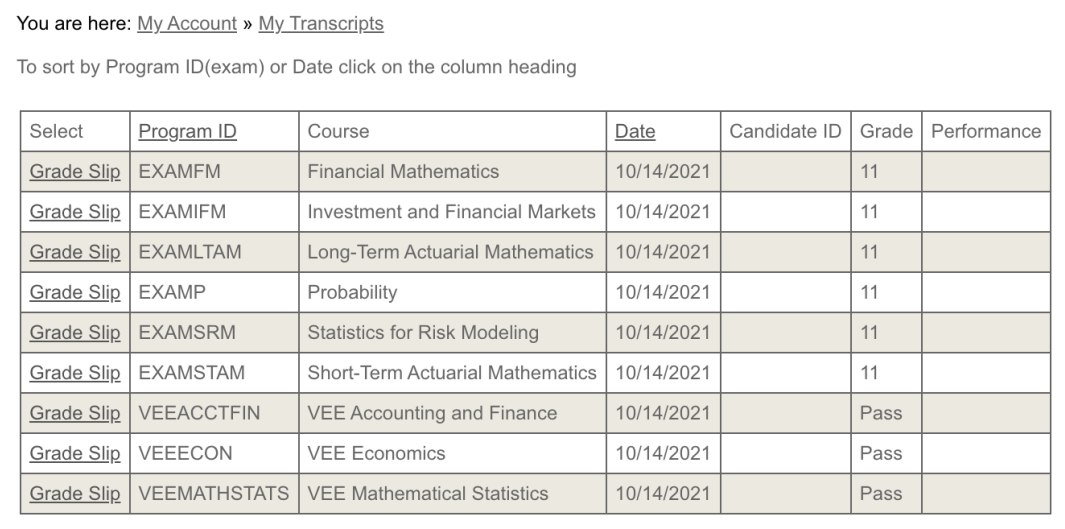Click the Performance column header
The height and width of the screenshot is (529, 1065).
986,131
